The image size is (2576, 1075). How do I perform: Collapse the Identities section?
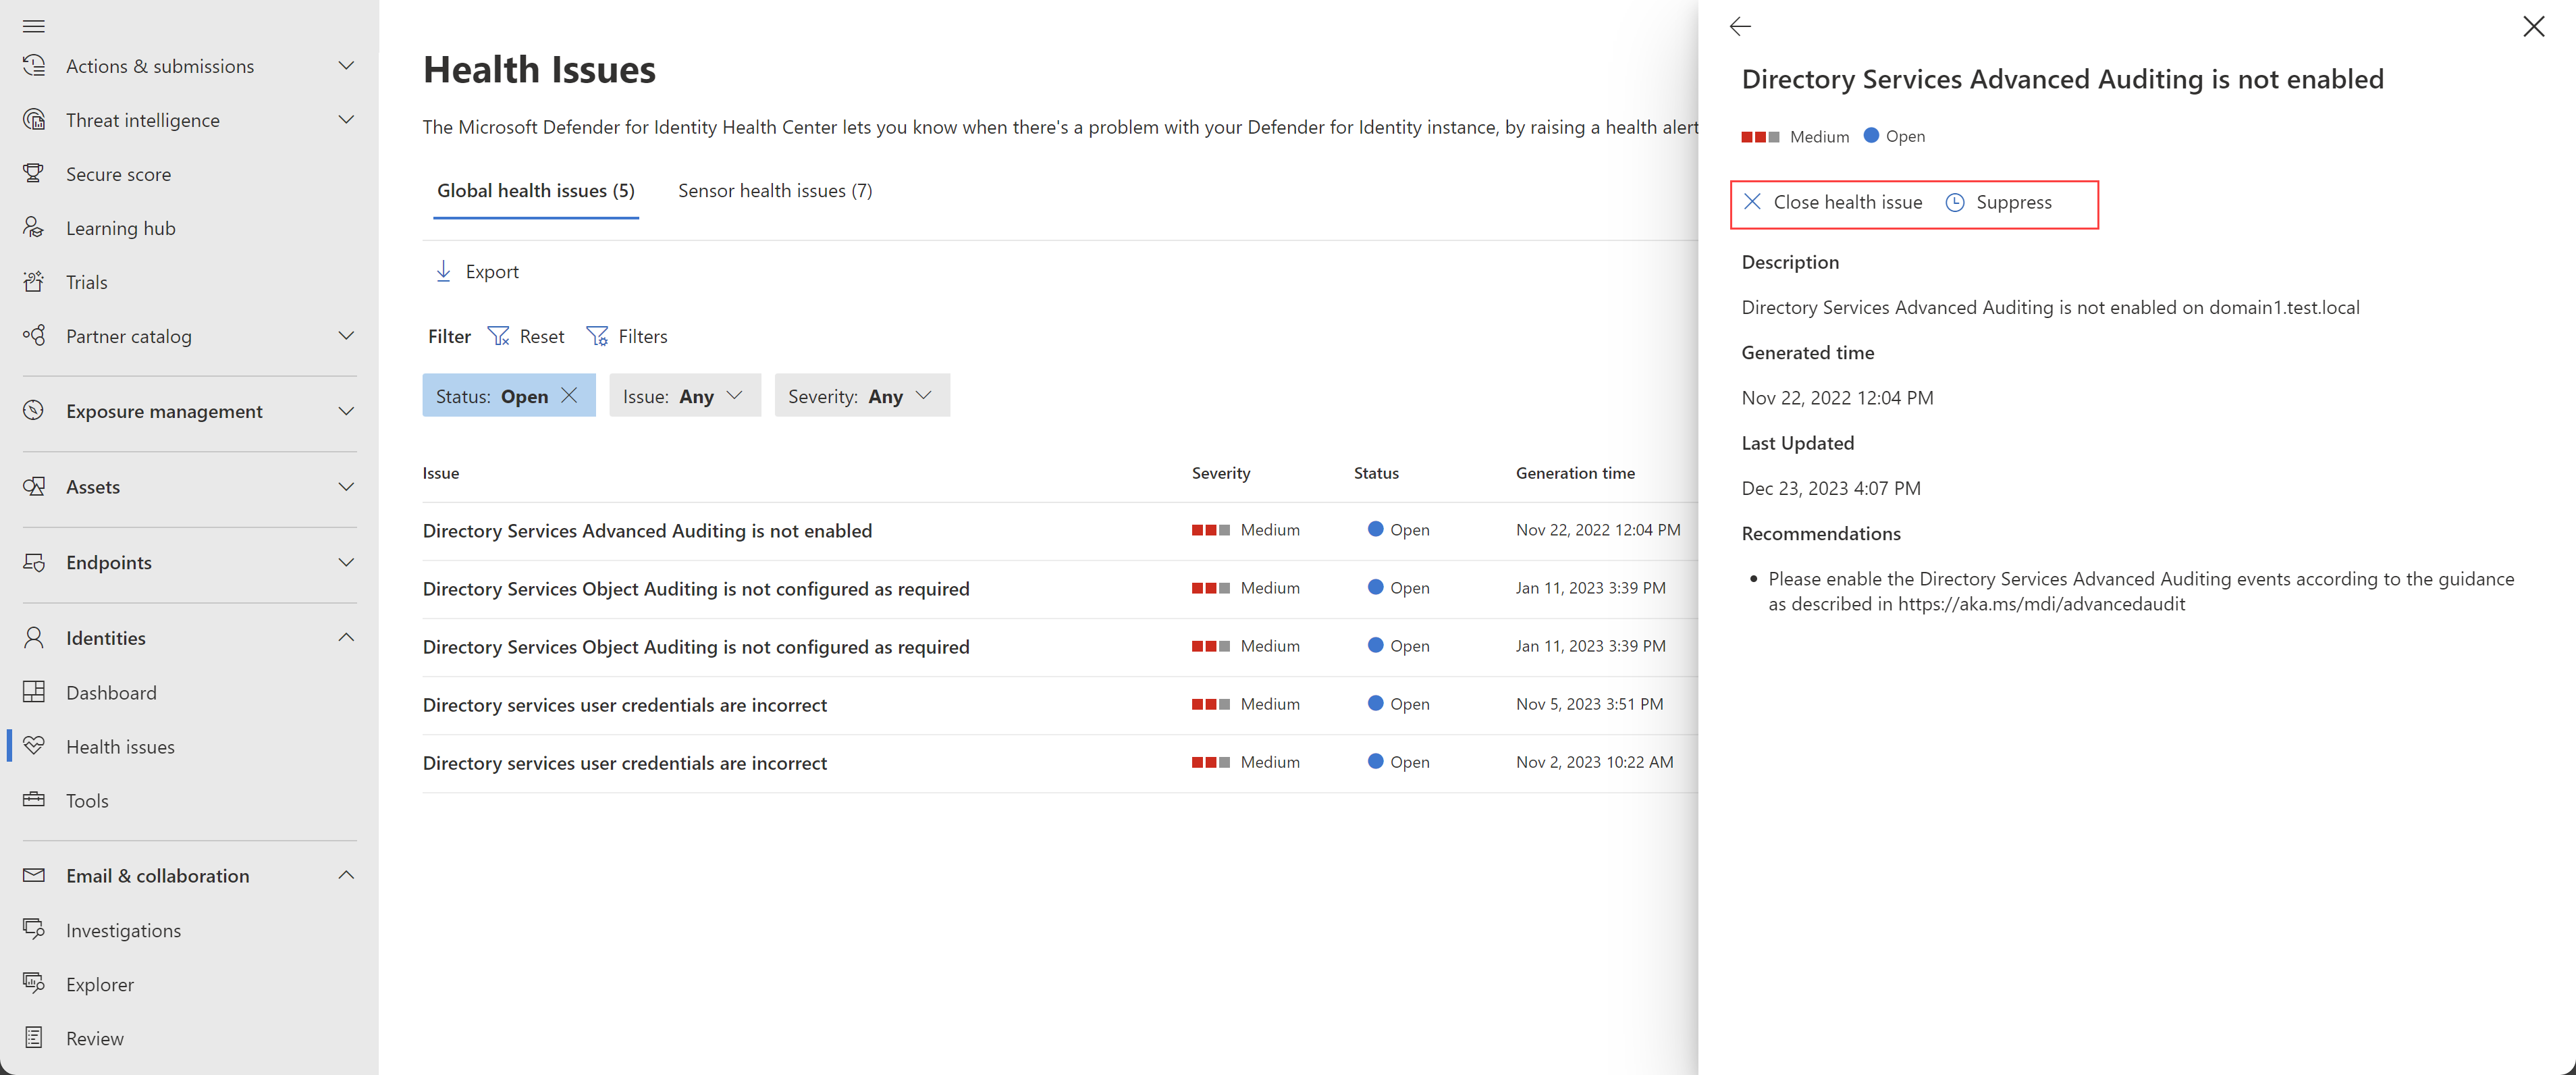coord(346,637)
